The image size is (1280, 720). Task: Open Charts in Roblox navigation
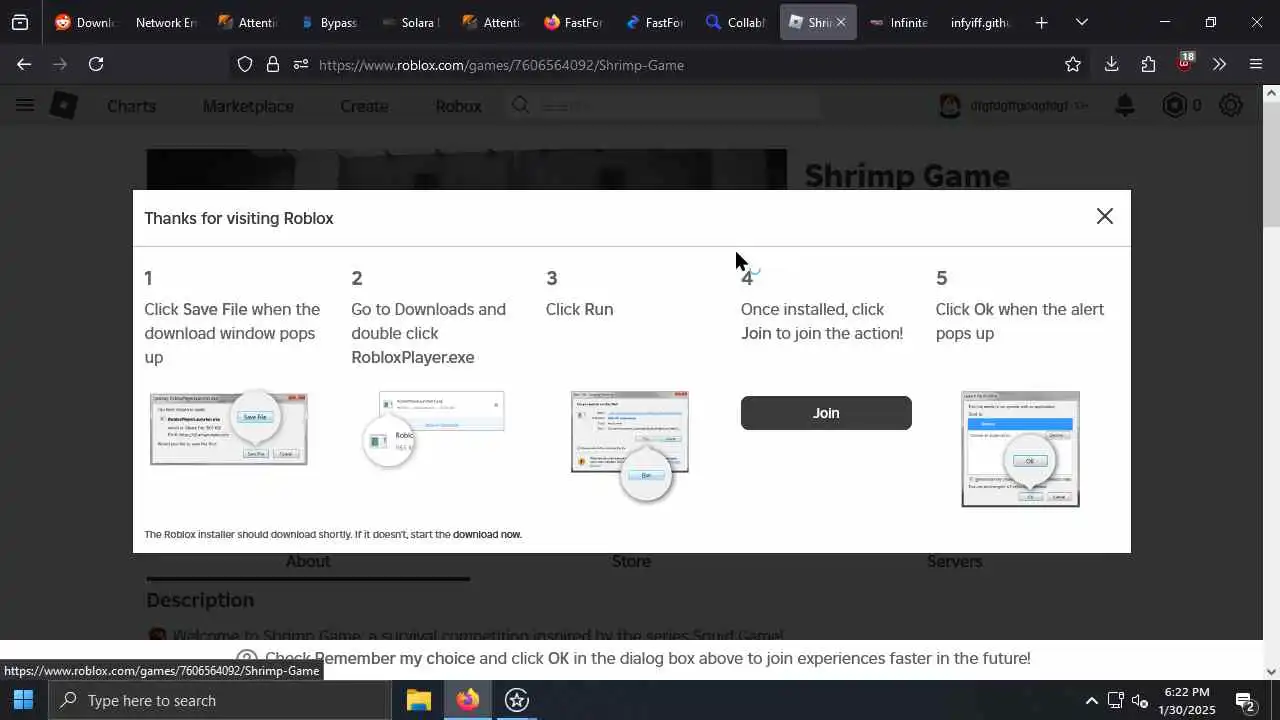click(131, 106)
